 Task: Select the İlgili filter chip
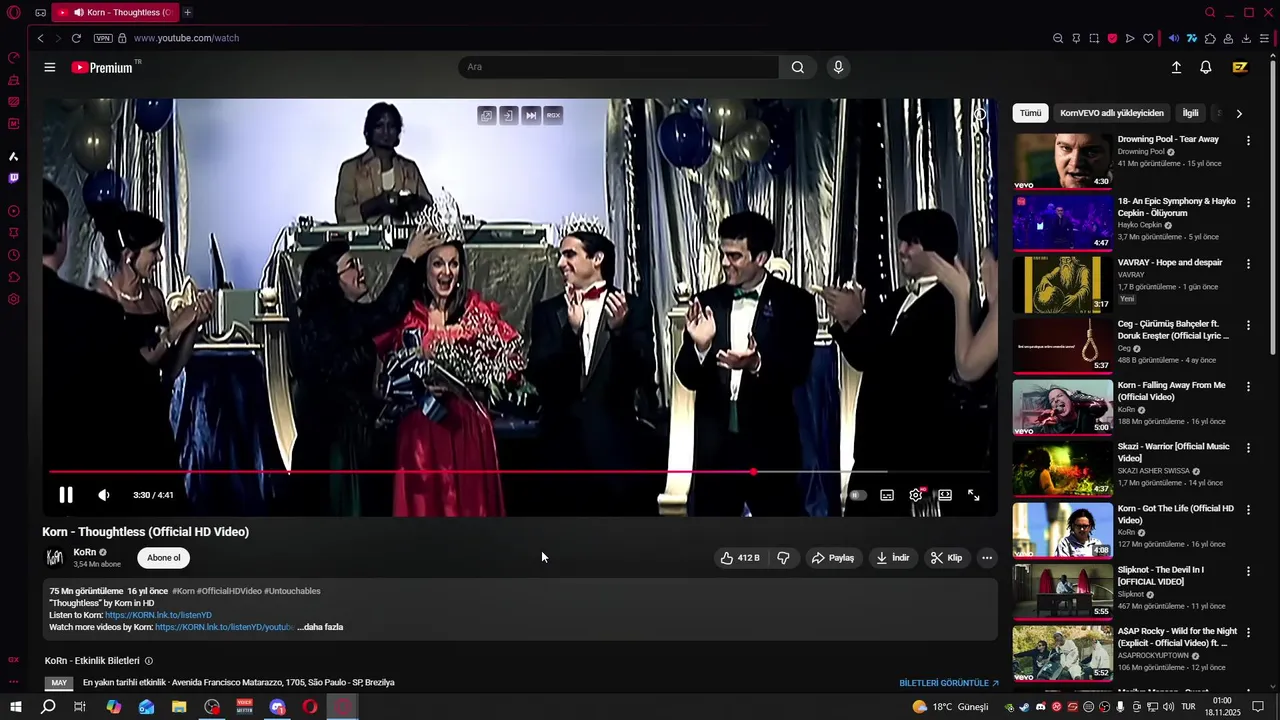point(1190,113)
